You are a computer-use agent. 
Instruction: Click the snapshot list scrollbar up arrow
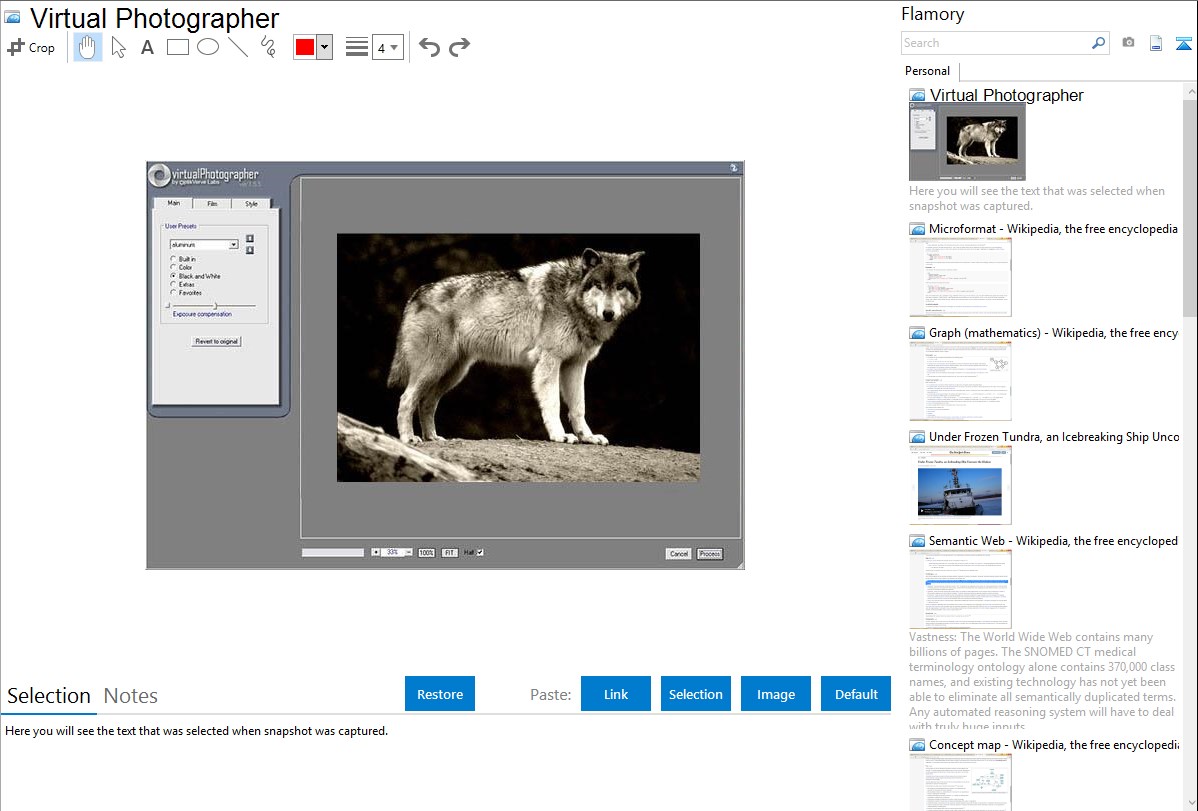click(x=1190, y=92)
